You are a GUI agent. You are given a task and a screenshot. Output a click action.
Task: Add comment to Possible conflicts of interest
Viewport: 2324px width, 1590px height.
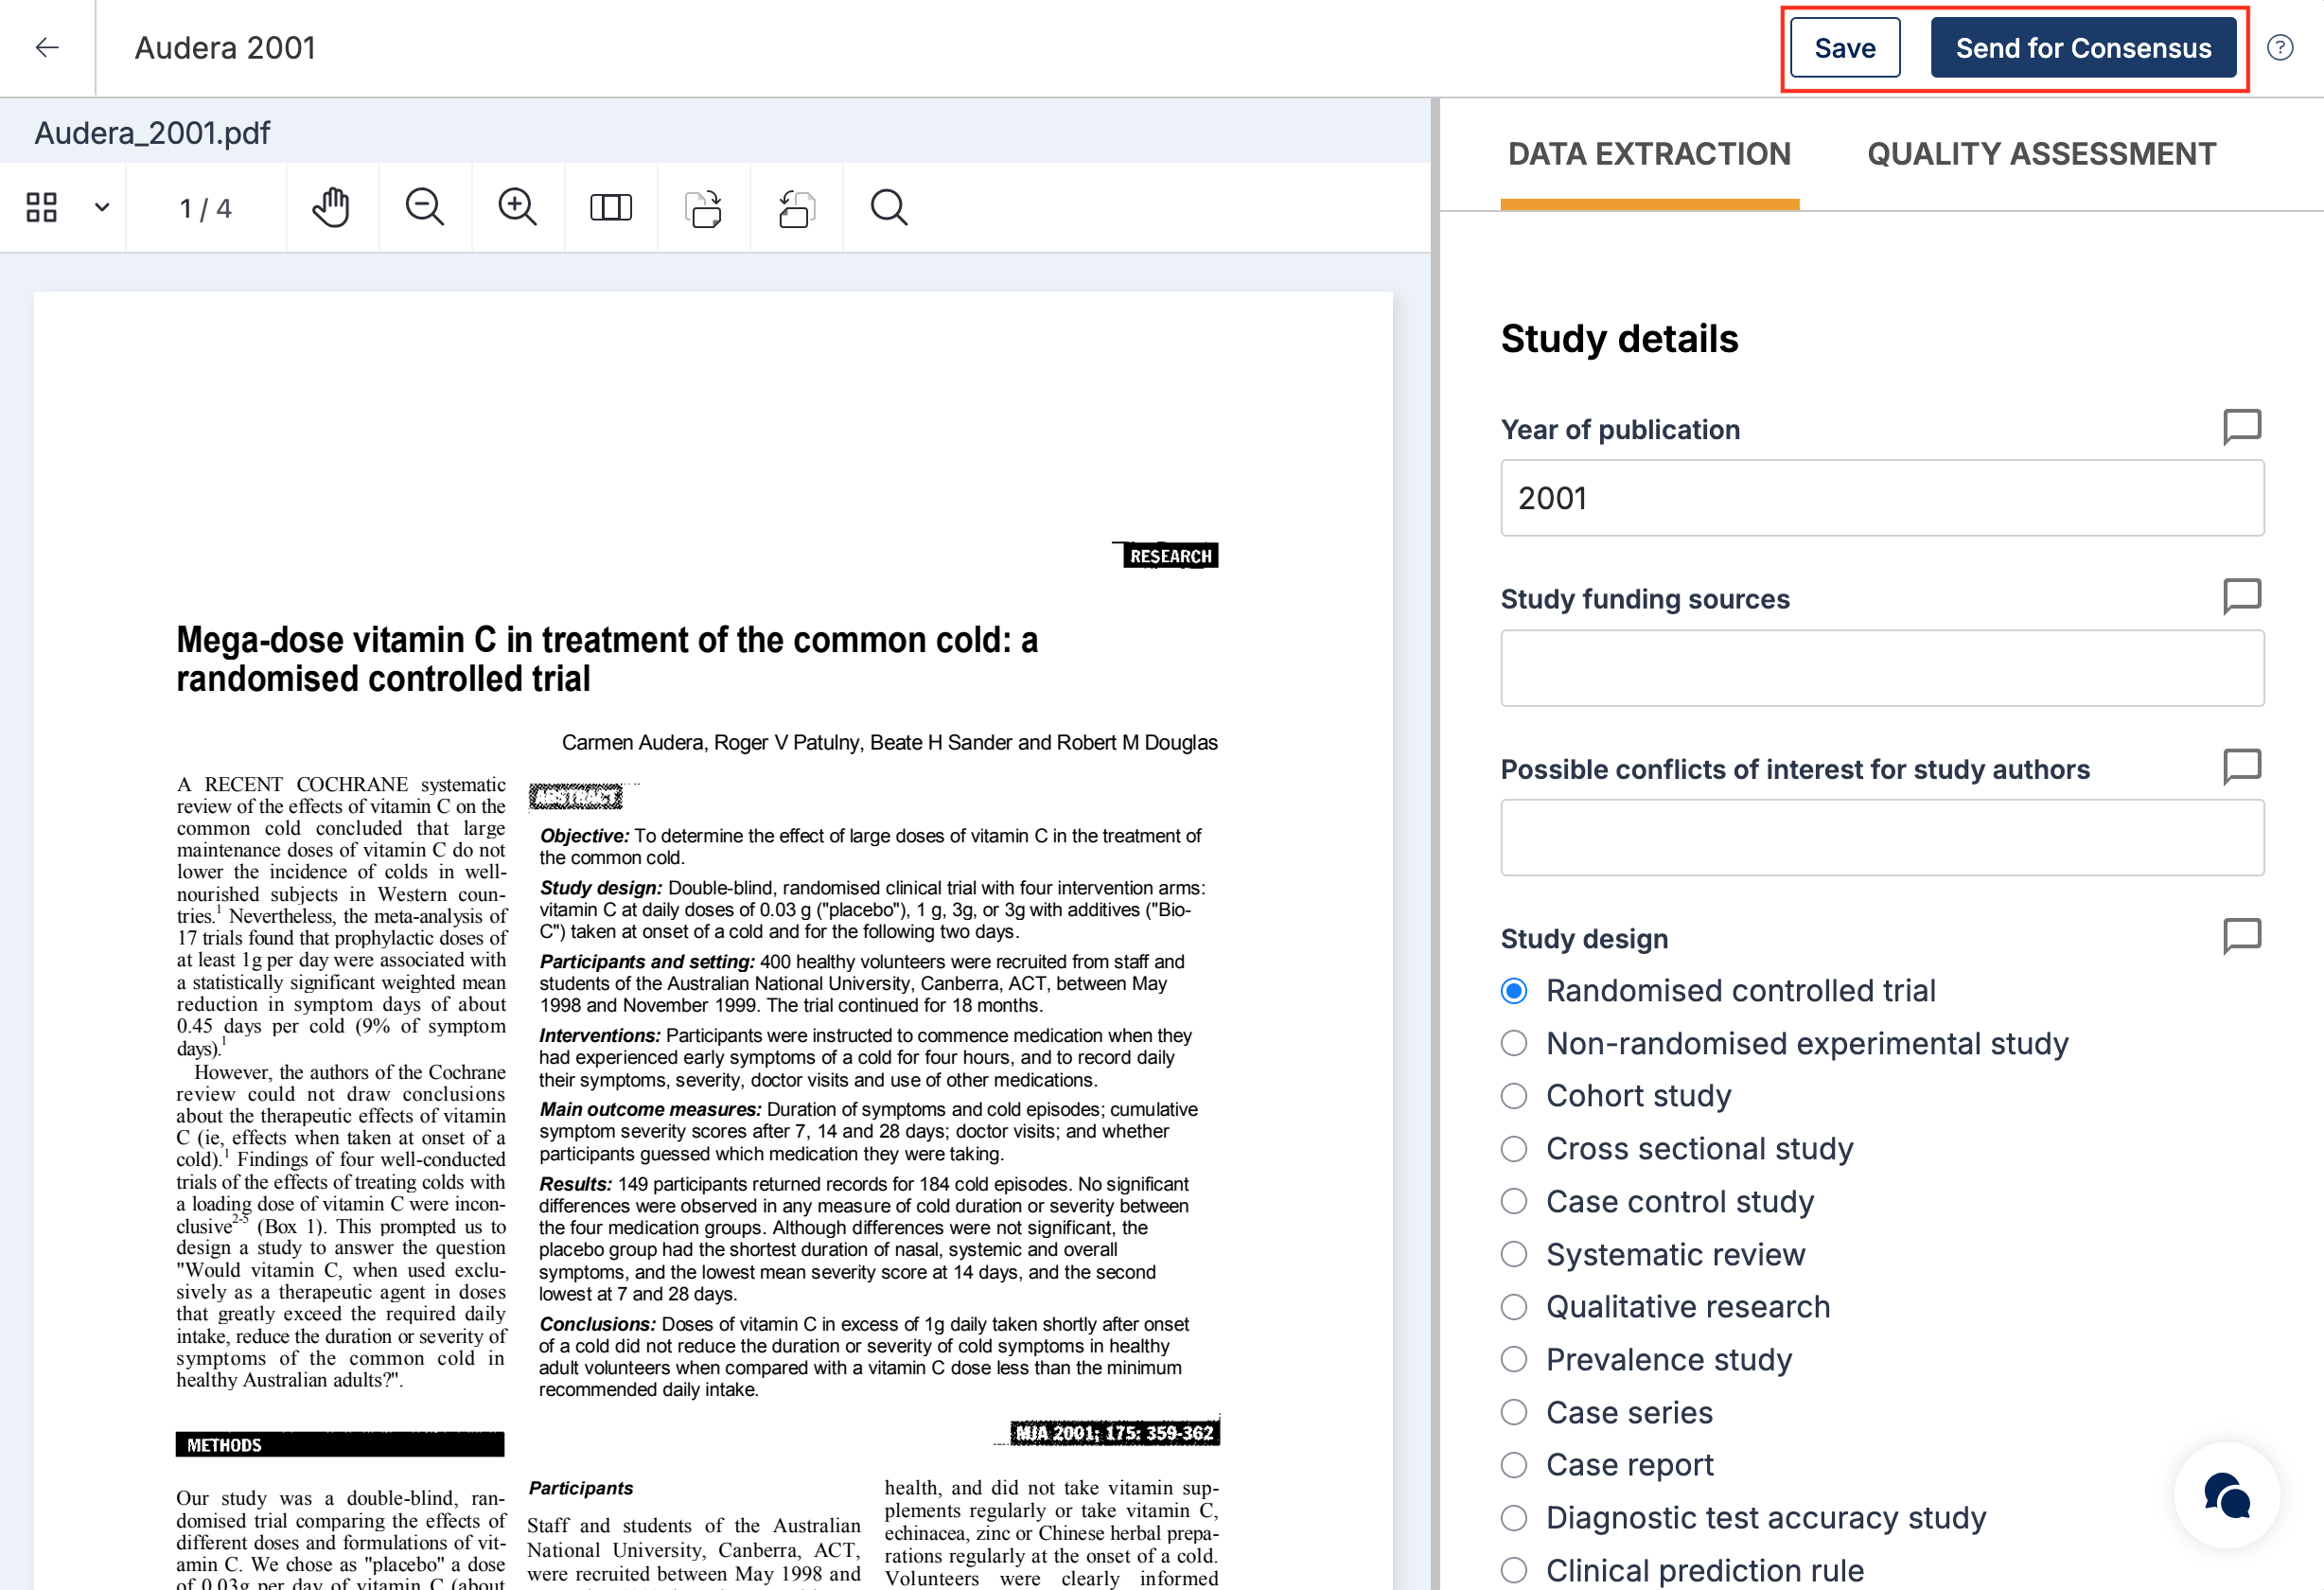click(x=2242, y=767)
